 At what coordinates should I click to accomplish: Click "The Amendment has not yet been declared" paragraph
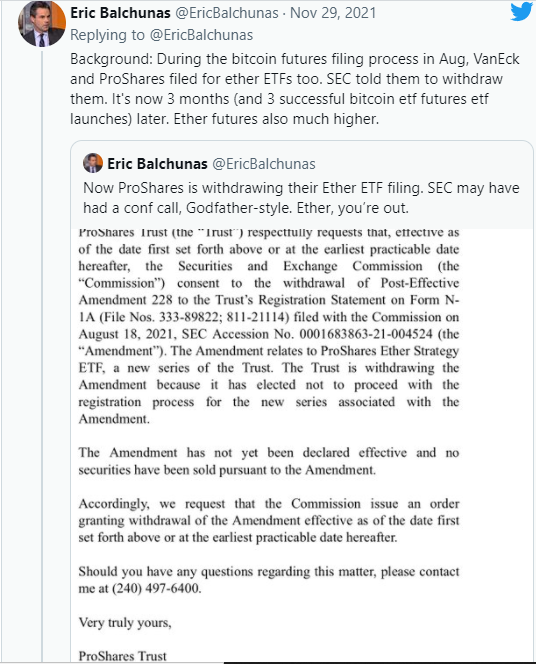coord(269,461)
